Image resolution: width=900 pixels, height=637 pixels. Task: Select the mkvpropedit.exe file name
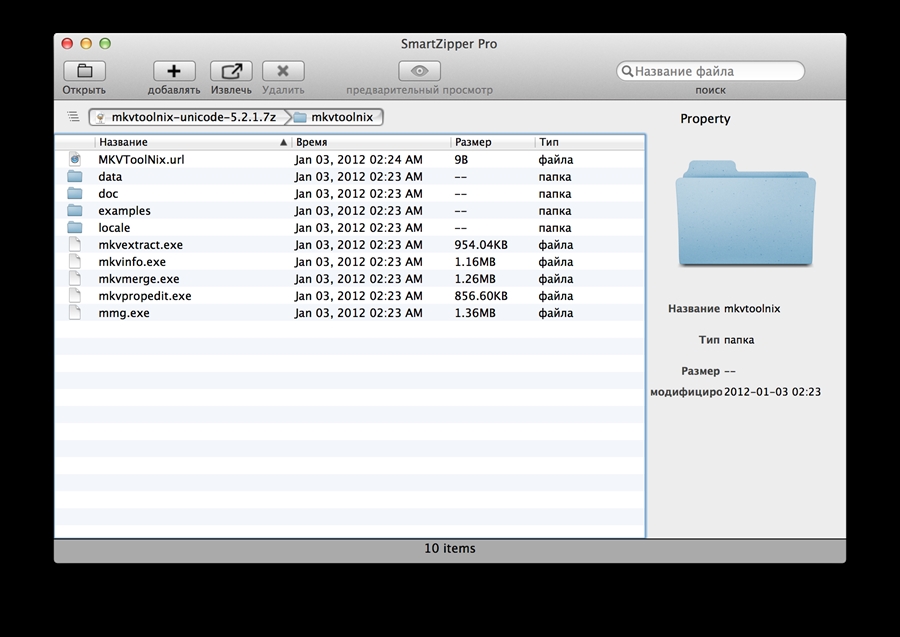click(145, 296)
